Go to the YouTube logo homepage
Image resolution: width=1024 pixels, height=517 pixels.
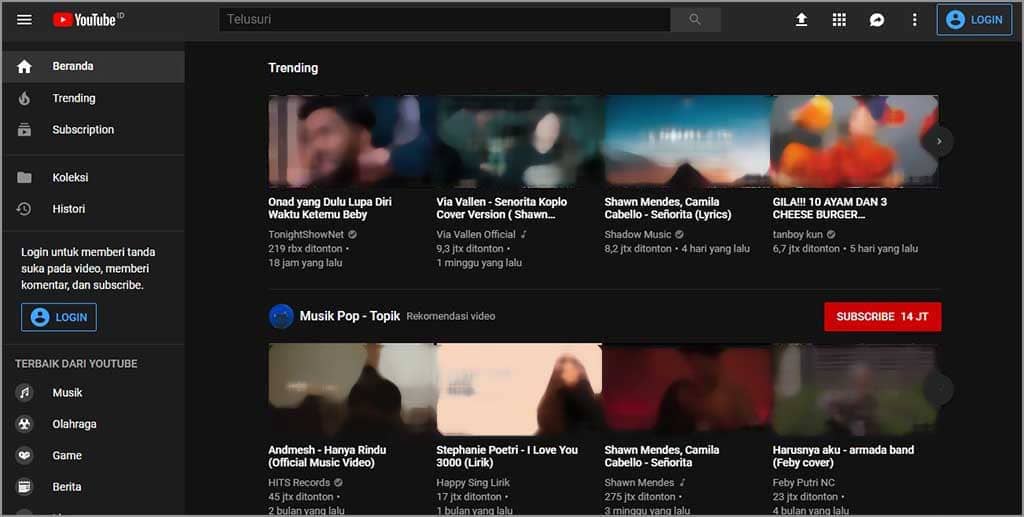pyautogui.click(x=88, y=20)
